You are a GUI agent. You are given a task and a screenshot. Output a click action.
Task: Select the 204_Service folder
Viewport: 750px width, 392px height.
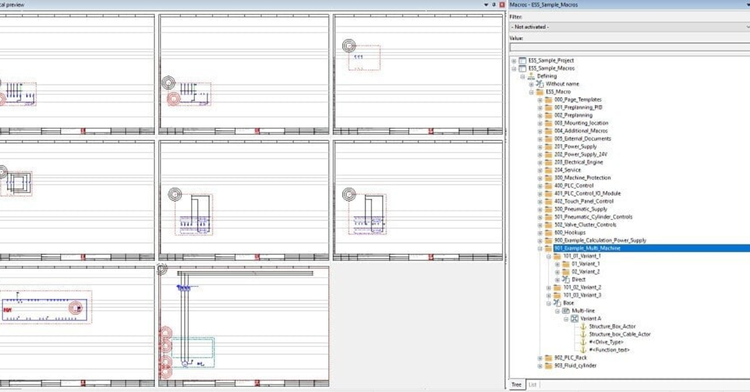coord(567,170)
